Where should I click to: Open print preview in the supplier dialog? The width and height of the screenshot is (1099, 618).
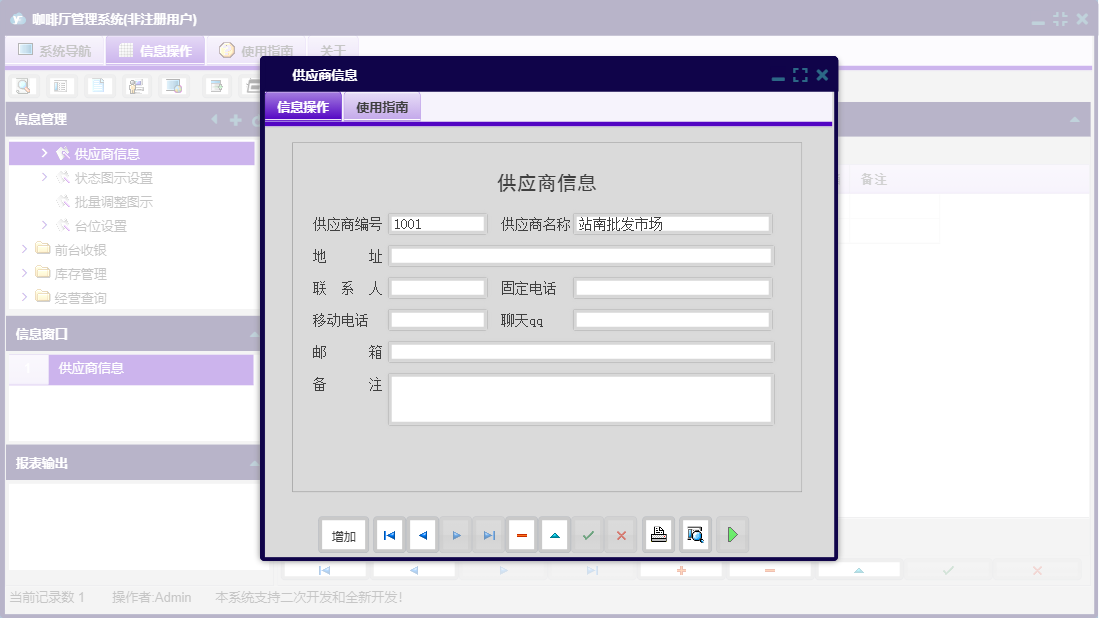694,534
